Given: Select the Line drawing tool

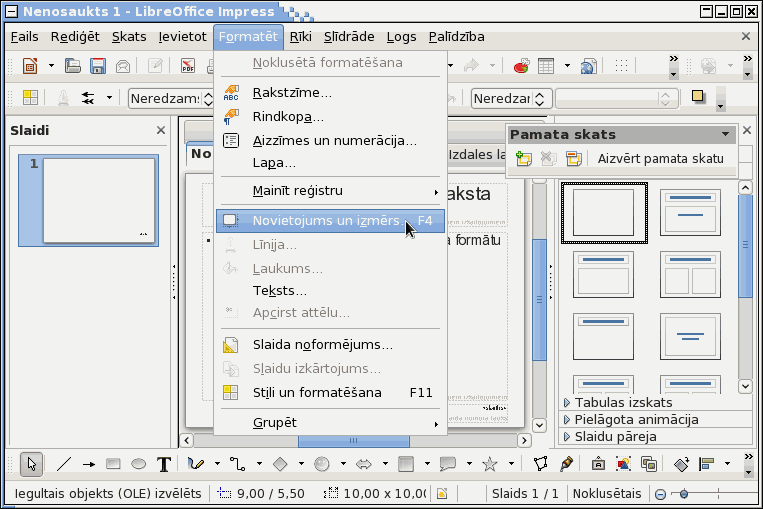Looking at the screenshot, I should [64, 464].
